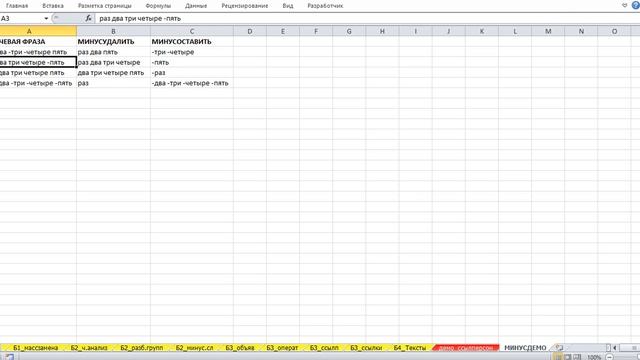Viewport: 640px width, 360px height.
Task: Select cell B5 containing 'раз'
Action: click(113, 83)
